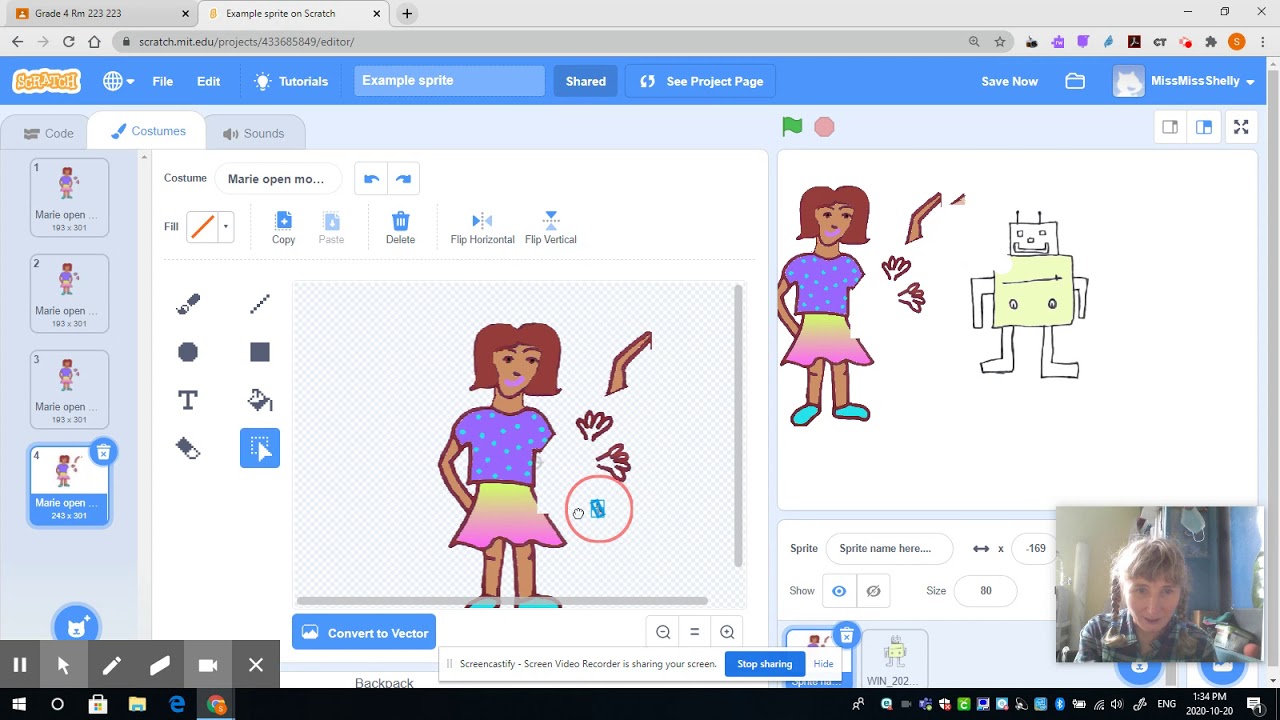1280x720 pixels.
Task: Select the Line drawing tool
Action: coord(260,304)
